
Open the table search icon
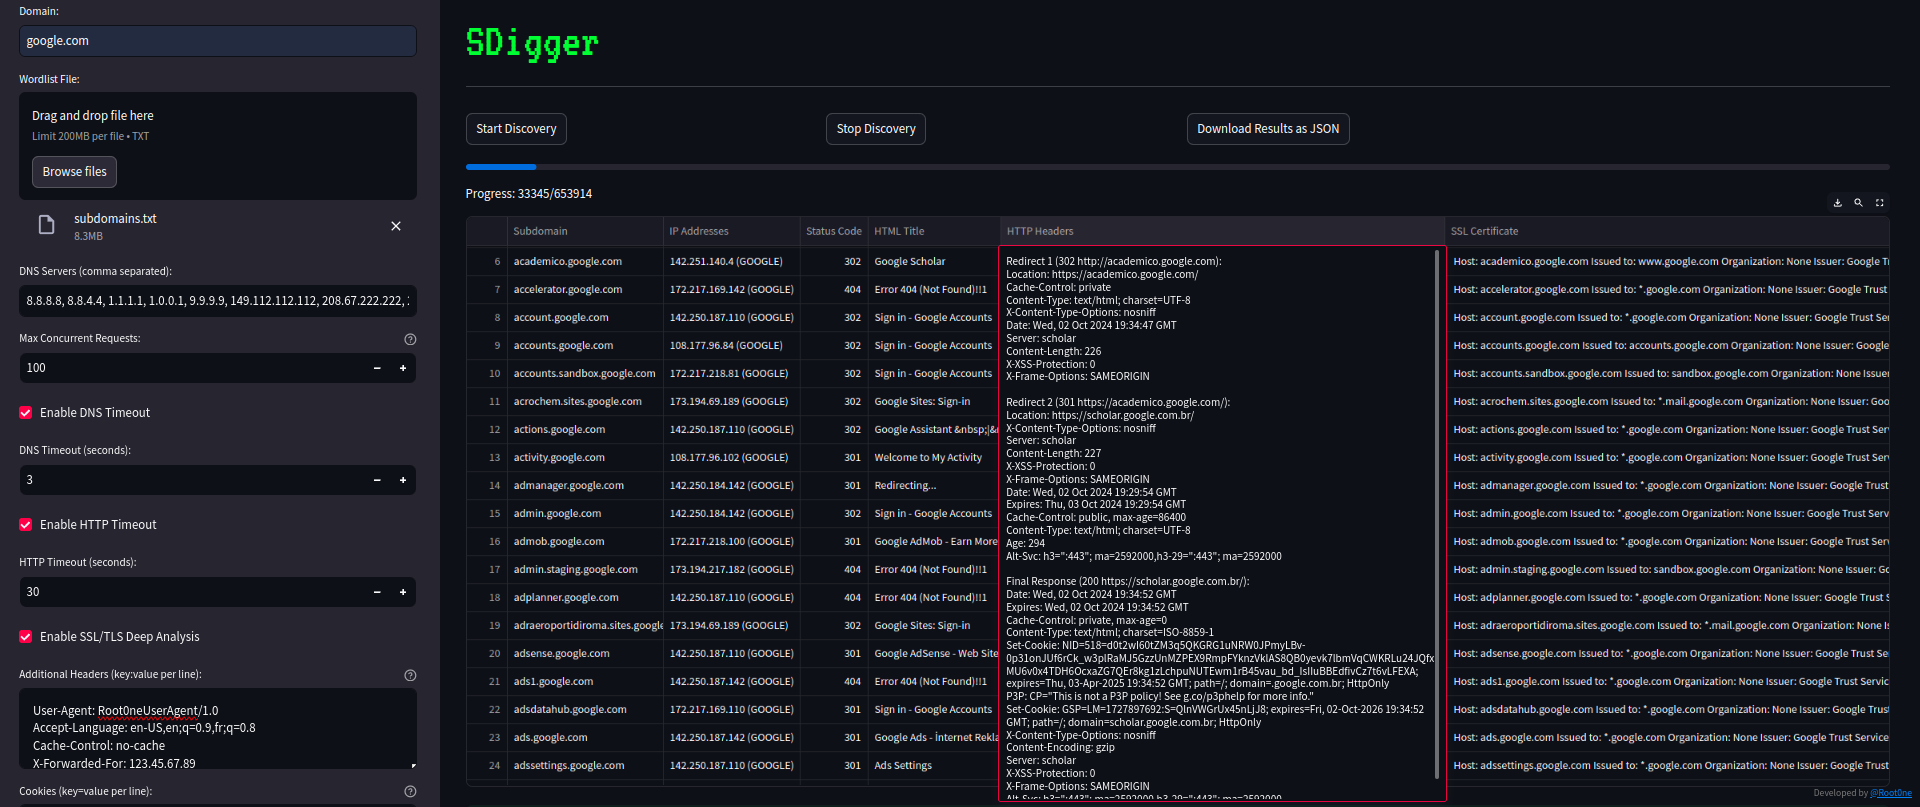(x=1858, y=203)
